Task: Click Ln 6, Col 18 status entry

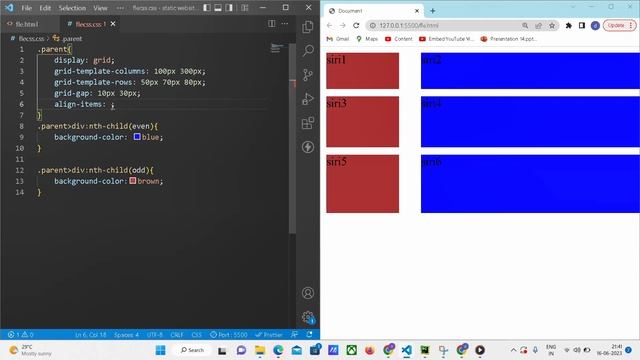Action: pyautogui.click(x=90, y=335)
